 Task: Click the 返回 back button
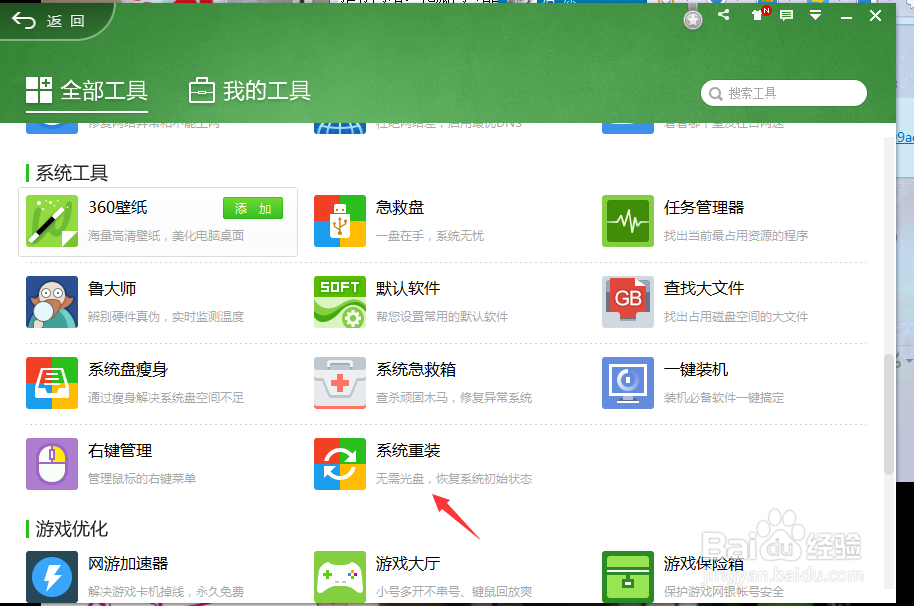click(48, 21)
